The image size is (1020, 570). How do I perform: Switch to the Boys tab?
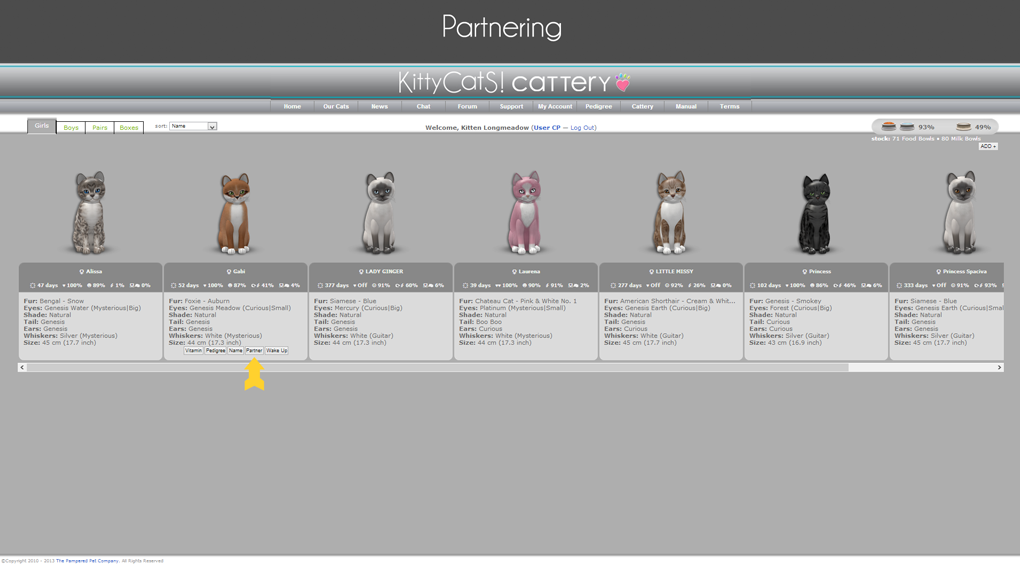point(71,128)
